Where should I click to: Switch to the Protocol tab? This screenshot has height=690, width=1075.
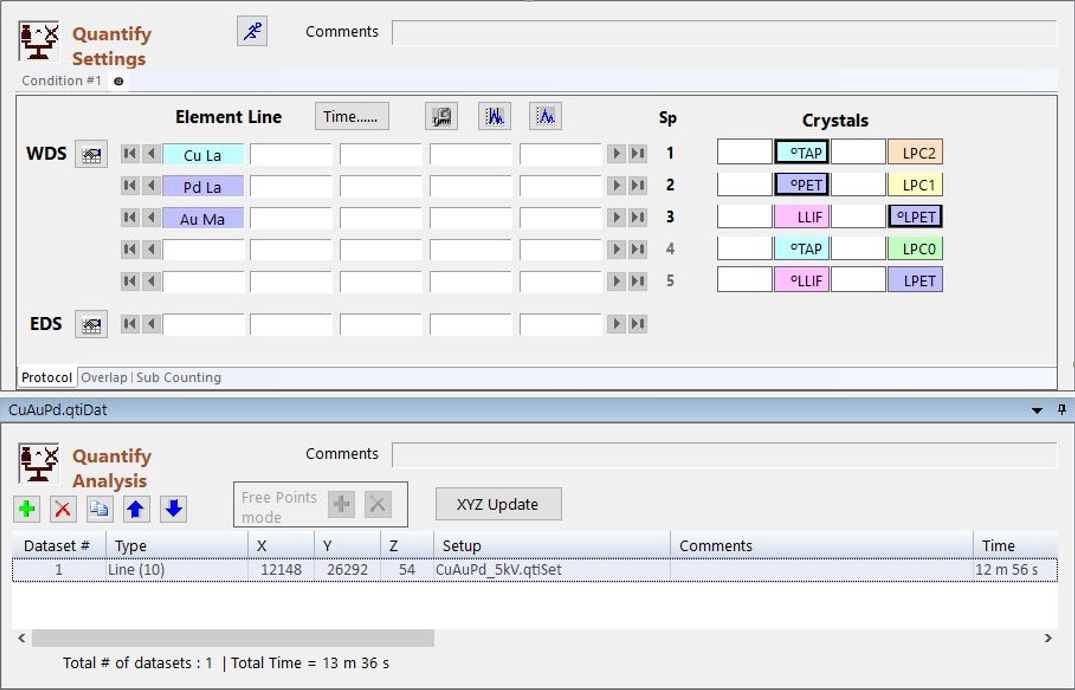47,377
